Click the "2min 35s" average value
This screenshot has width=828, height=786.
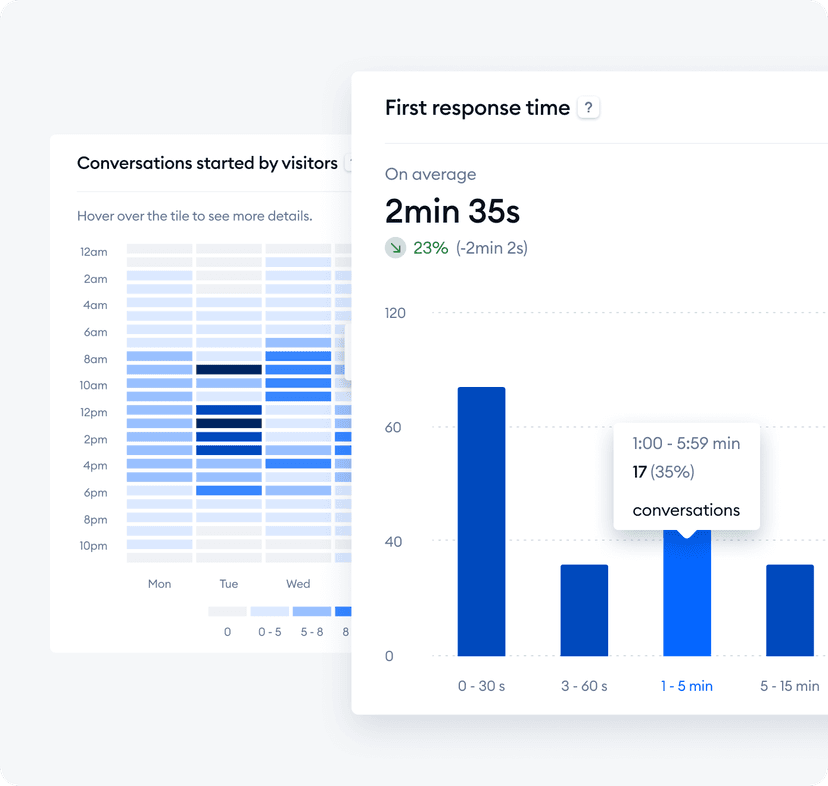click(452, 212)
